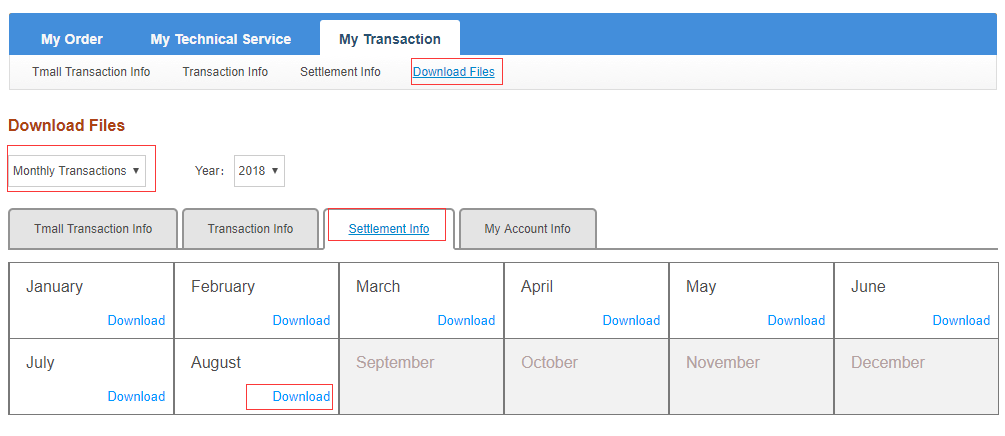Viewport: 1005px width, 436px height.
Task: Download the January file
Action: pos(136,320)
